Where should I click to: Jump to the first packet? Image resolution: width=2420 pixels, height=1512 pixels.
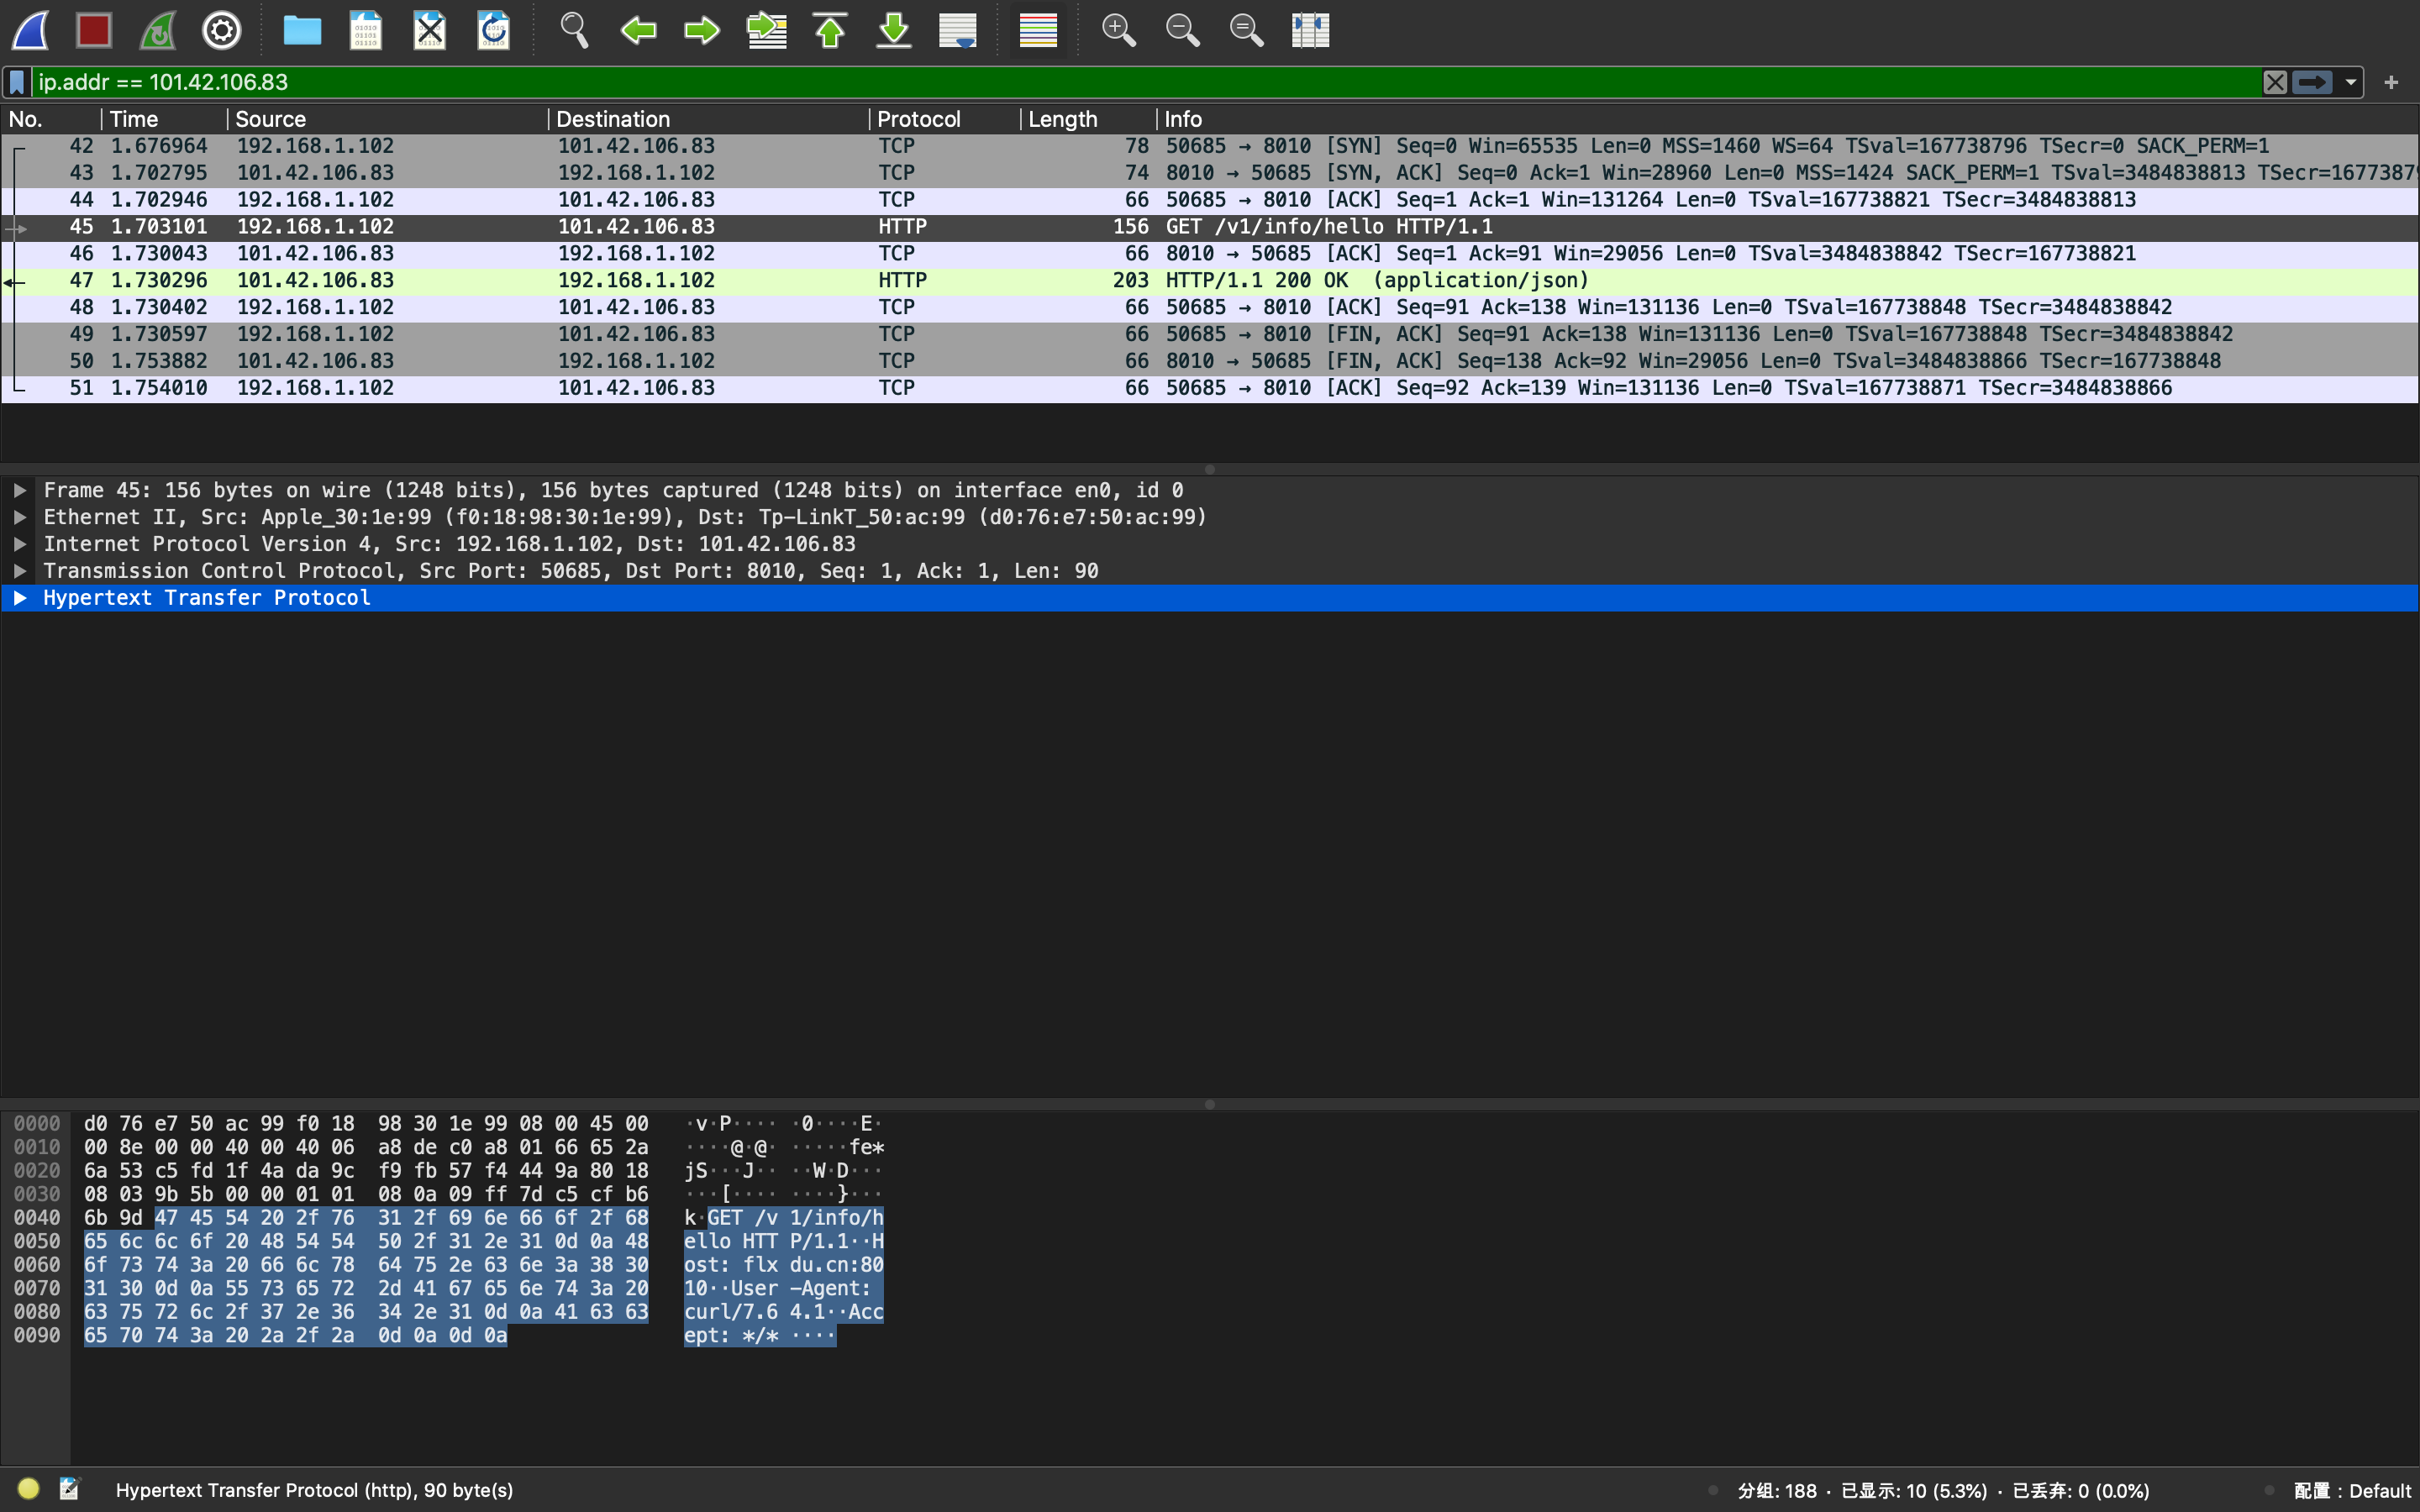coord(830,30)
